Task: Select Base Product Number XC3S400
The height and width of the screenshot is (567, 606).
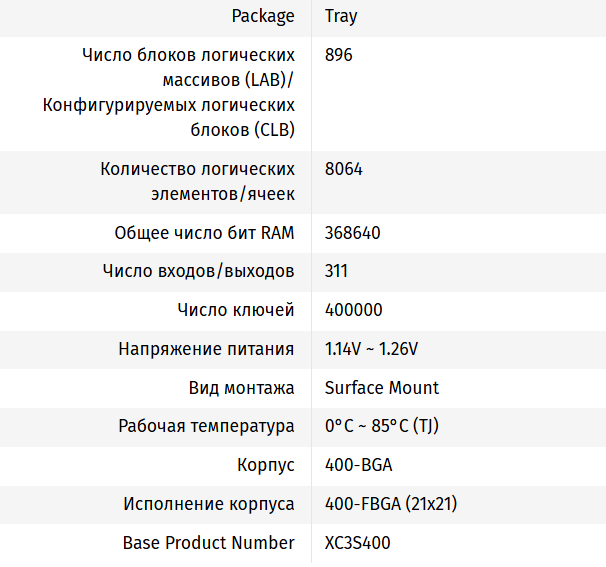Action: 358,543
